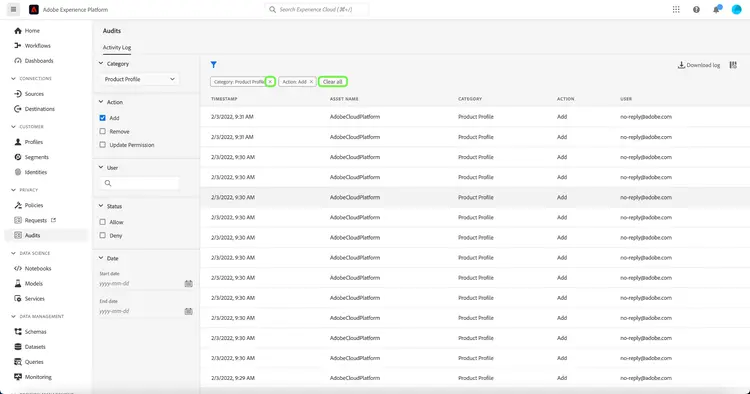Click the Adobe logo icon
Viewport: 750px width, 394px height.
point(33,10)
